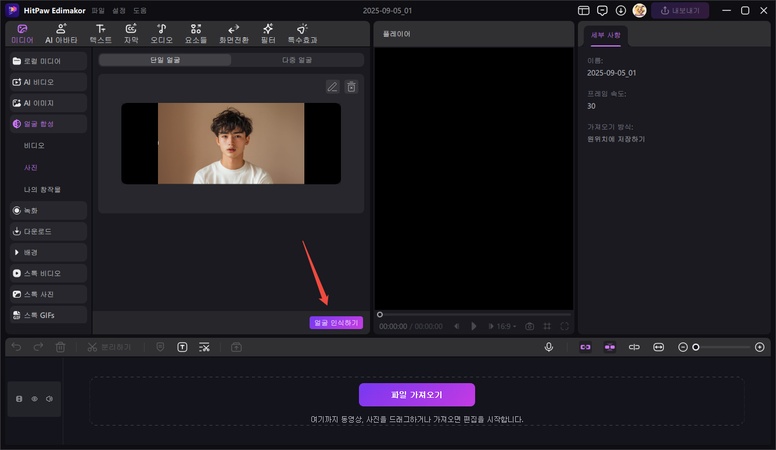Take a snapshot with the camera icon

pos(530,326)
